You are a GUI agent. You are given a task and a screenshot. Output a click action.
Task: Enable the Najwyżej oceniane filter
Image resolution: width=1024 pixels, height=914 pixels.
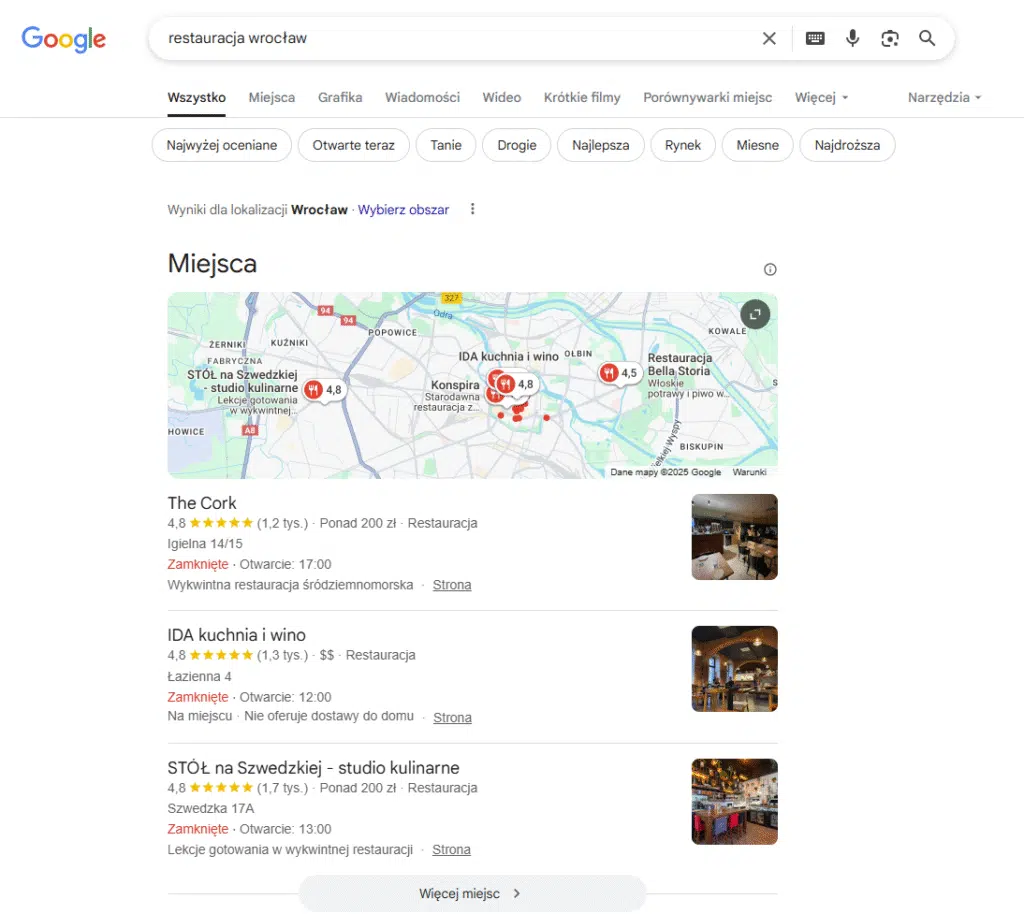[x=221, y=145]
